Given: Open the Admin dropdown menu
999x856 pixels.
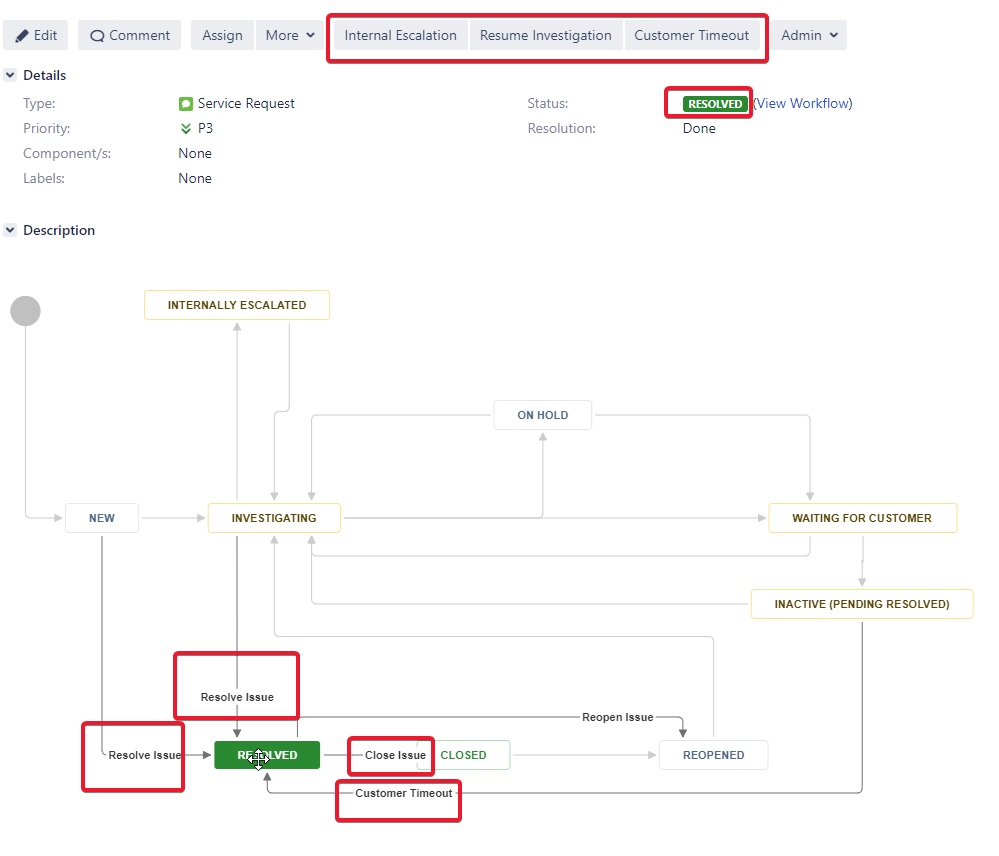Looking at the screenshot, I should coord(809,36).
